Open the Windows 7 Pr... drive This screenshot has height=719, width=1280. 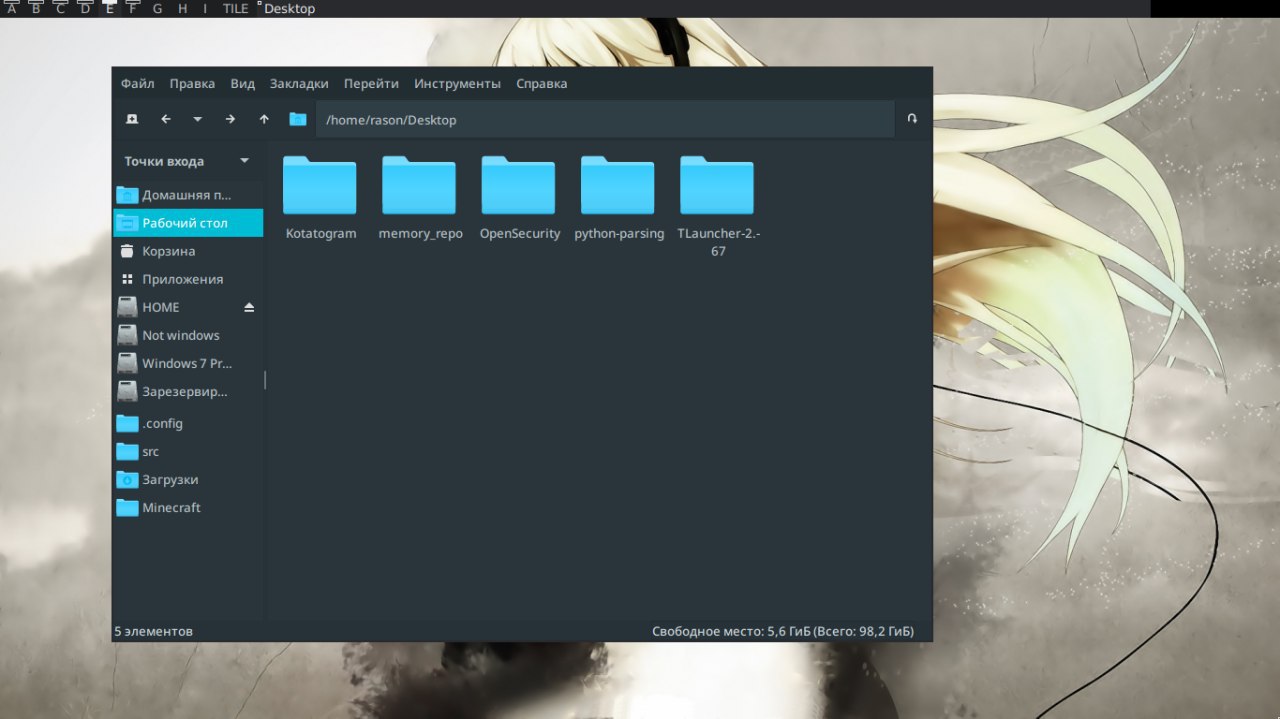pyautogui.click(x=188, y=363)
